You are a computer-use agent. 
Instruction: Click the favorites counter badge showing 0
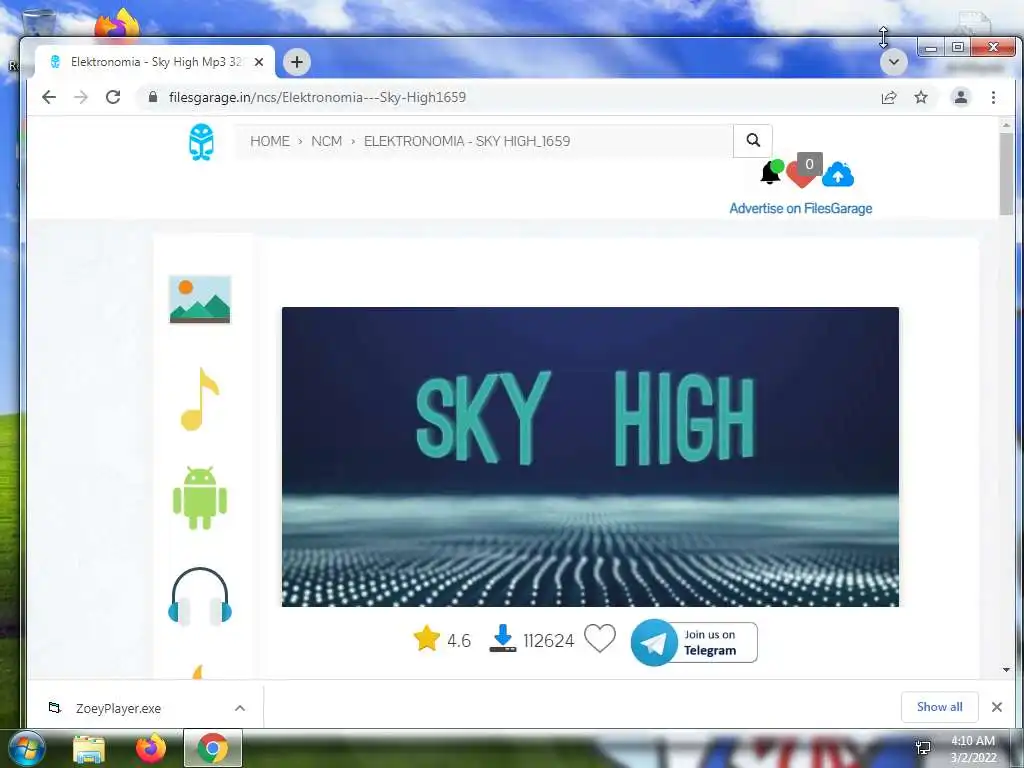click(x=809, y=164)
